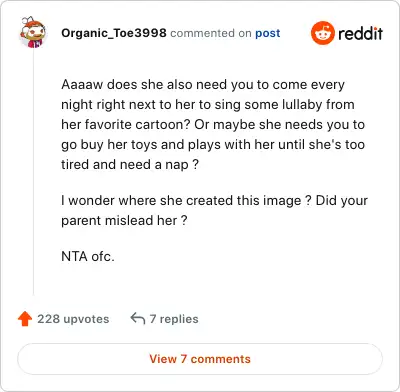The image size is (400, 392).
Task: Click the Organic_Toe3998 Snoo avatar
Action: click(x=33, y=32)
